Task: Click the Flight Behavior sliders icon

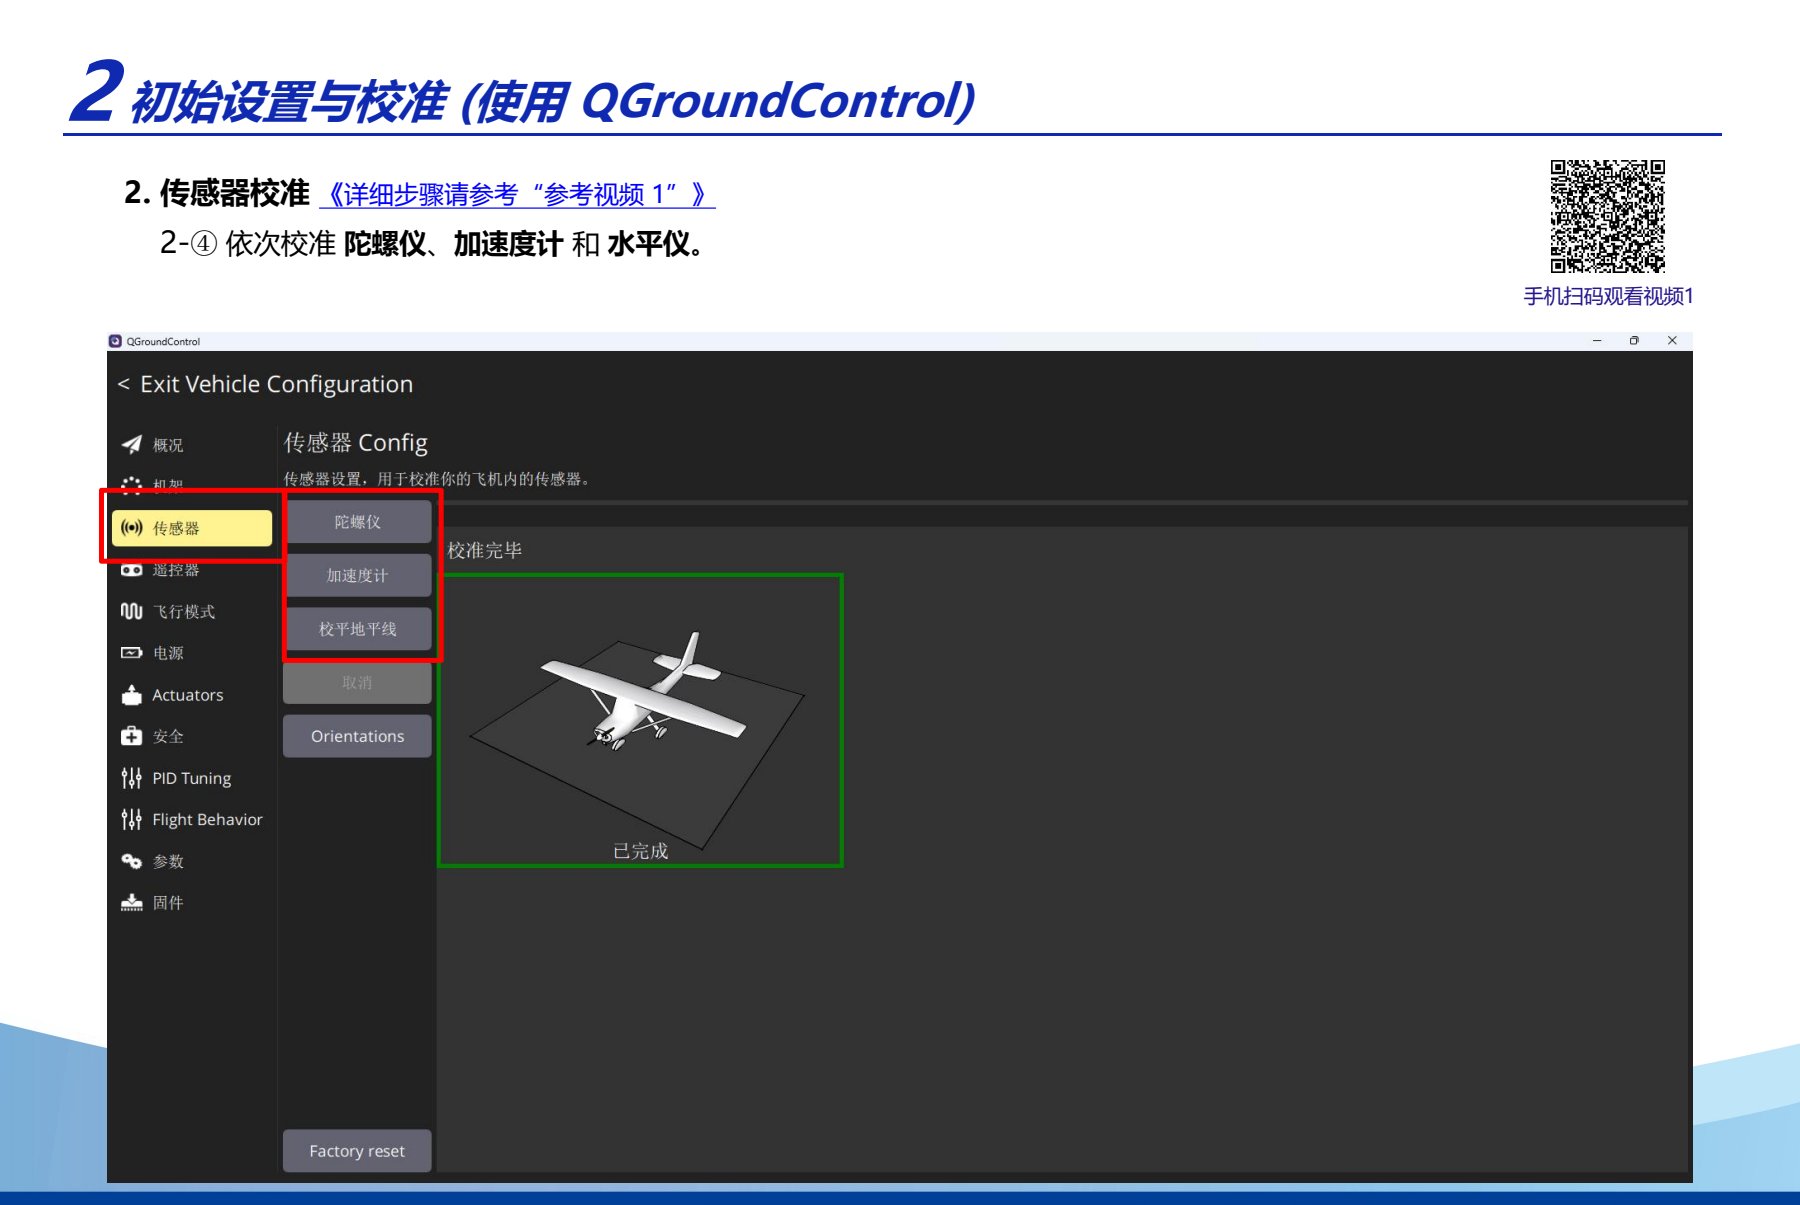Action: click(x=131, y=820)
